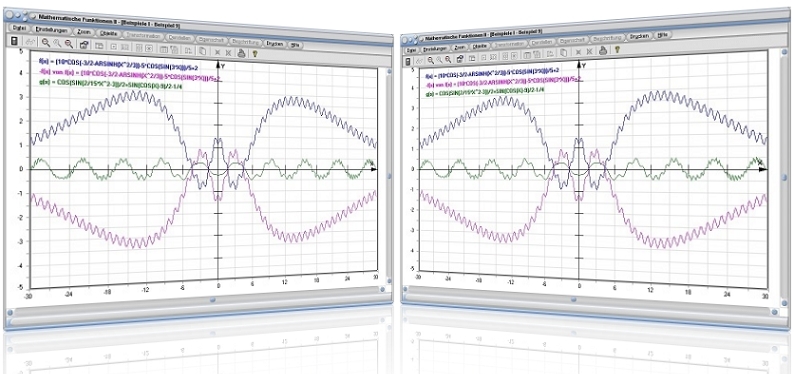Zoom out with third magnifier in right window
Screen dimensions: 794x374
[448, 59]
